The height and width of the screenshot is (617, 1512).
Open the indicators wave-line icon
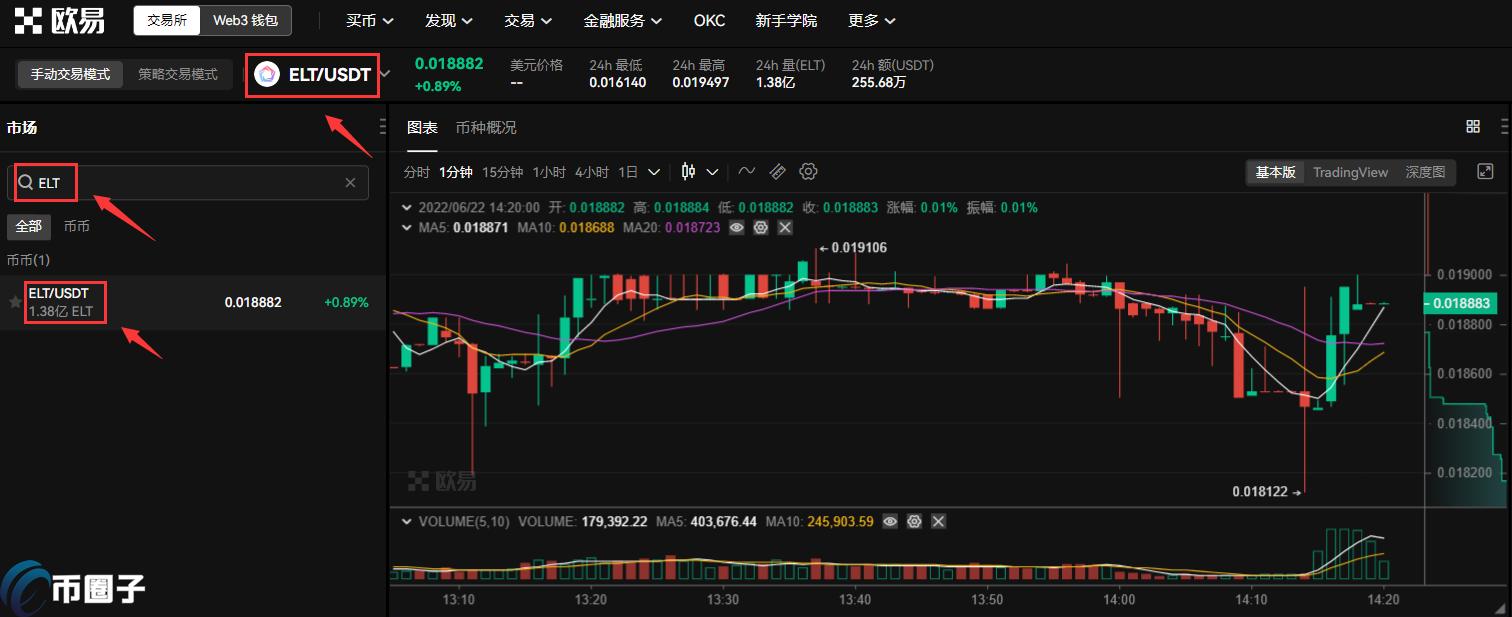coord(747,171)
